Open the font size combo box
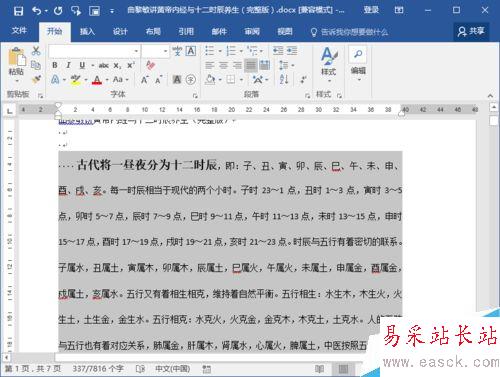Screen dimensions: 500x377 click(x=155, y=51)
